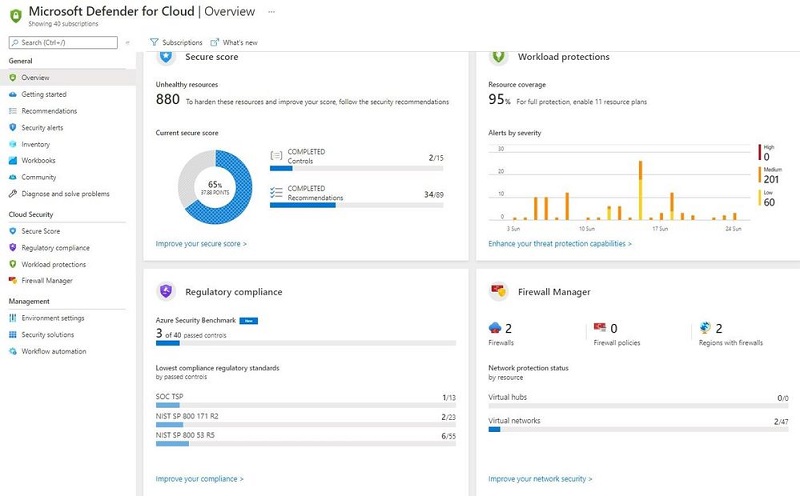Follow the Improve your secure score link
This screenshot has height=496, width=800.
201,244
